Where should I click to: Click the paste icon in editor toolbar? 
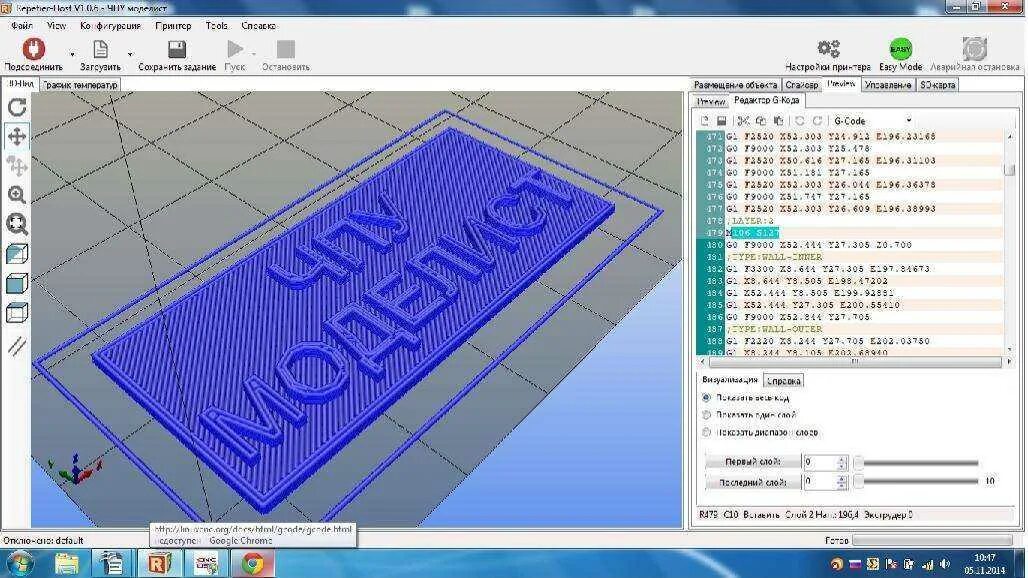tap(778, 121)
